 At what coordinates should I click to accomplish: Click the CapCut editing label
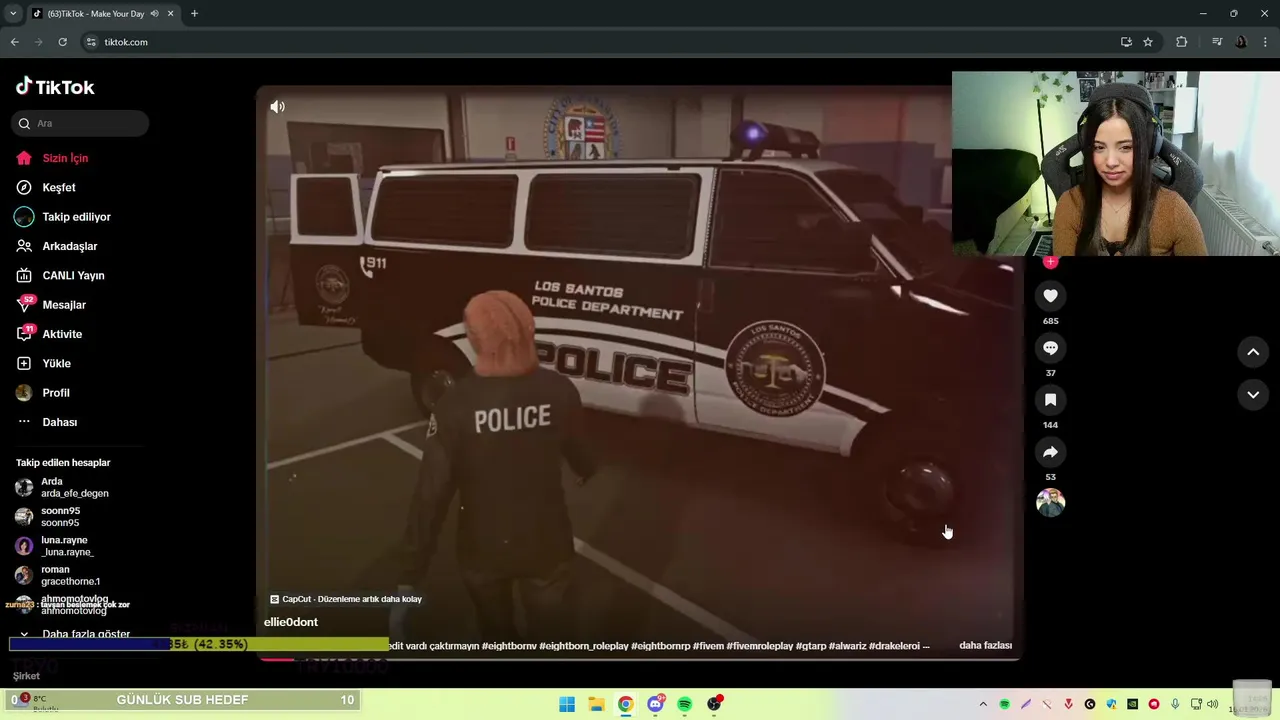coord(346,599)
